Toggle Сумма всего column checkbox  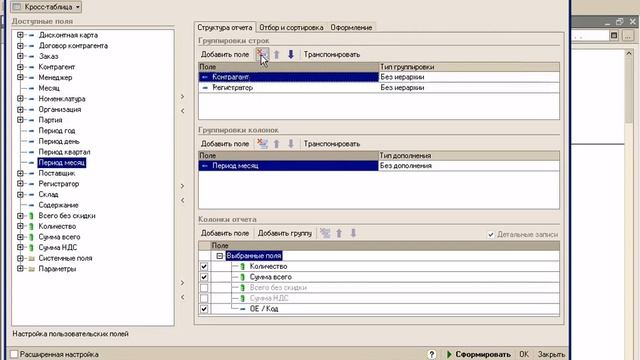point(204,277)
